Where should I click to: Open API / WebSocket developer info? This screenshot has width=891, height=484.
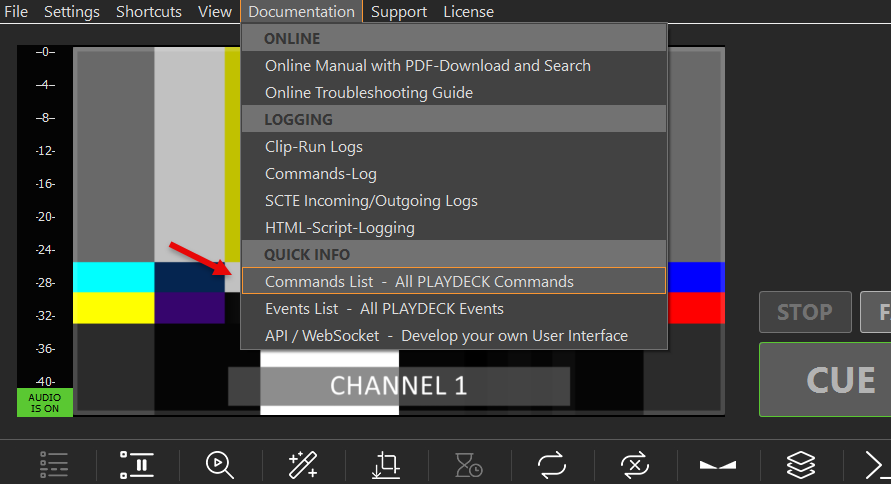click(454, 336)
